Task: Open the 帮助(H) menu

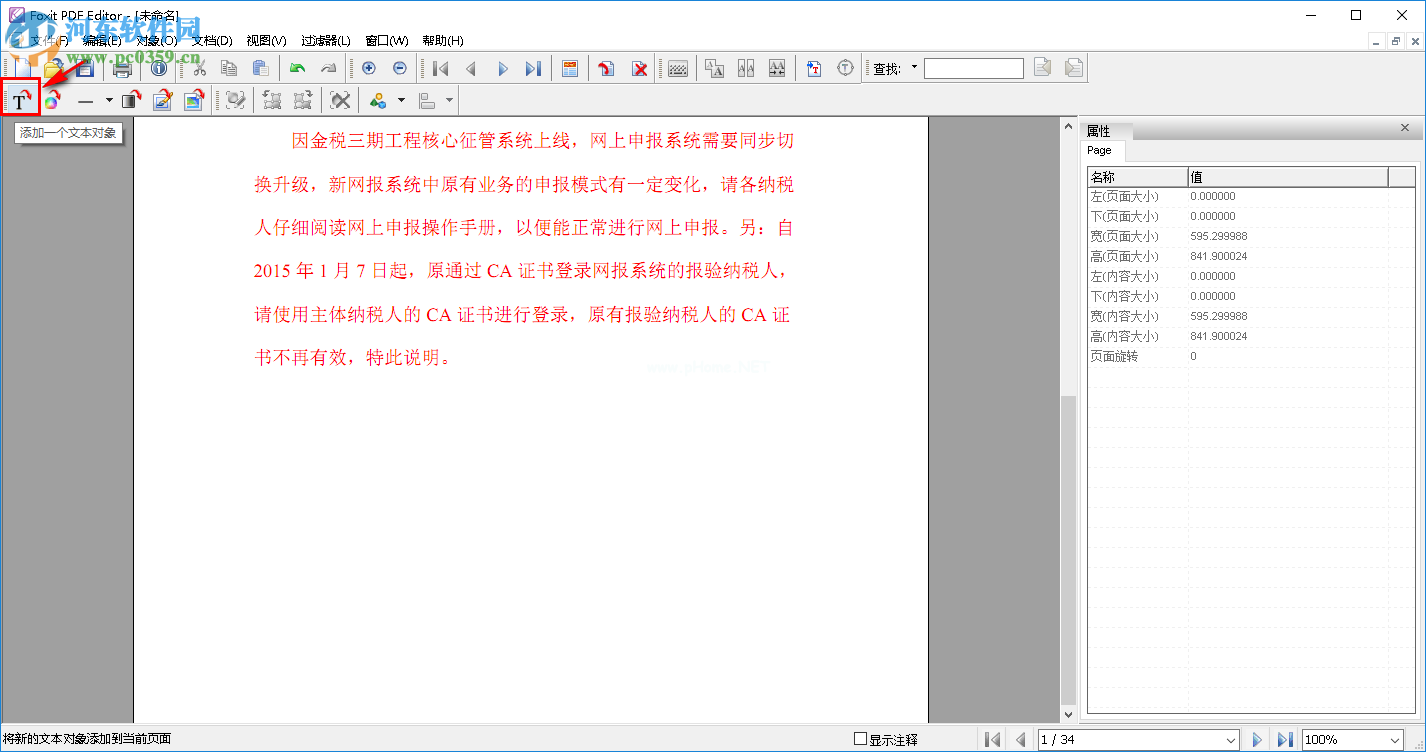Action: point(442,41)
